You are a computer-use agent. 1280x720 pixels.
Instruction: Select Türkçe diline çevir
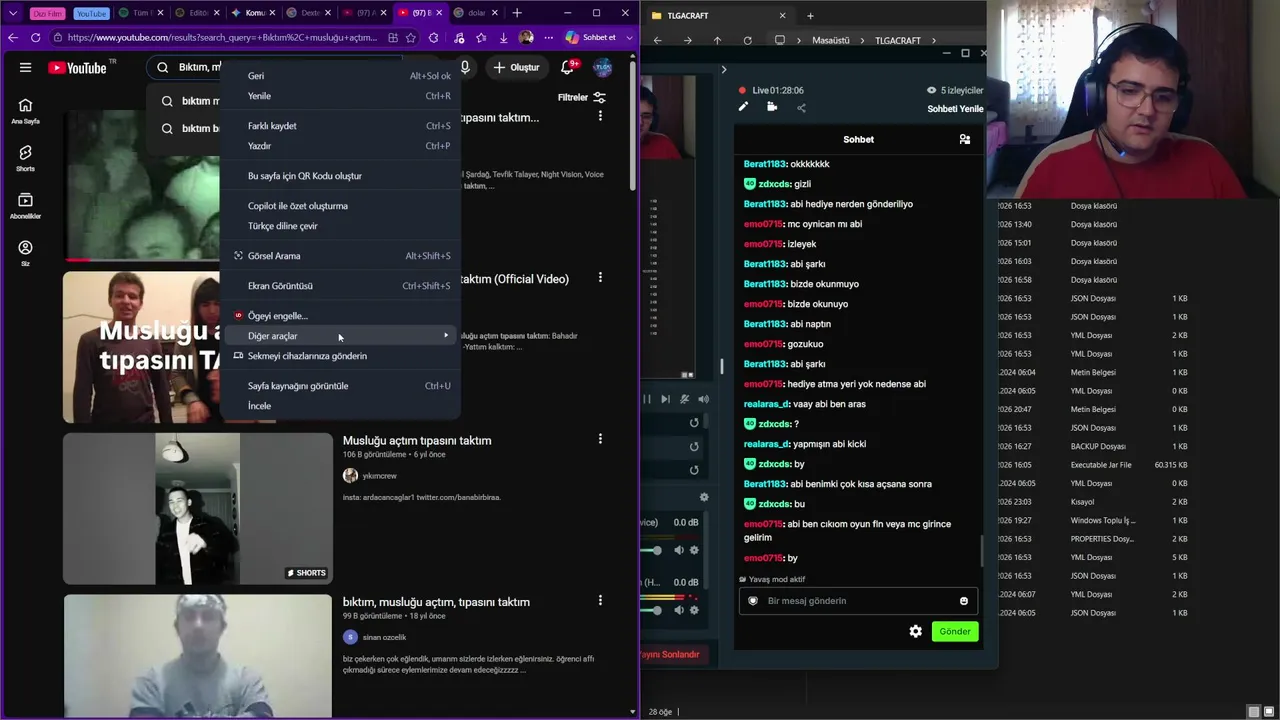click(x=340, y=226)
